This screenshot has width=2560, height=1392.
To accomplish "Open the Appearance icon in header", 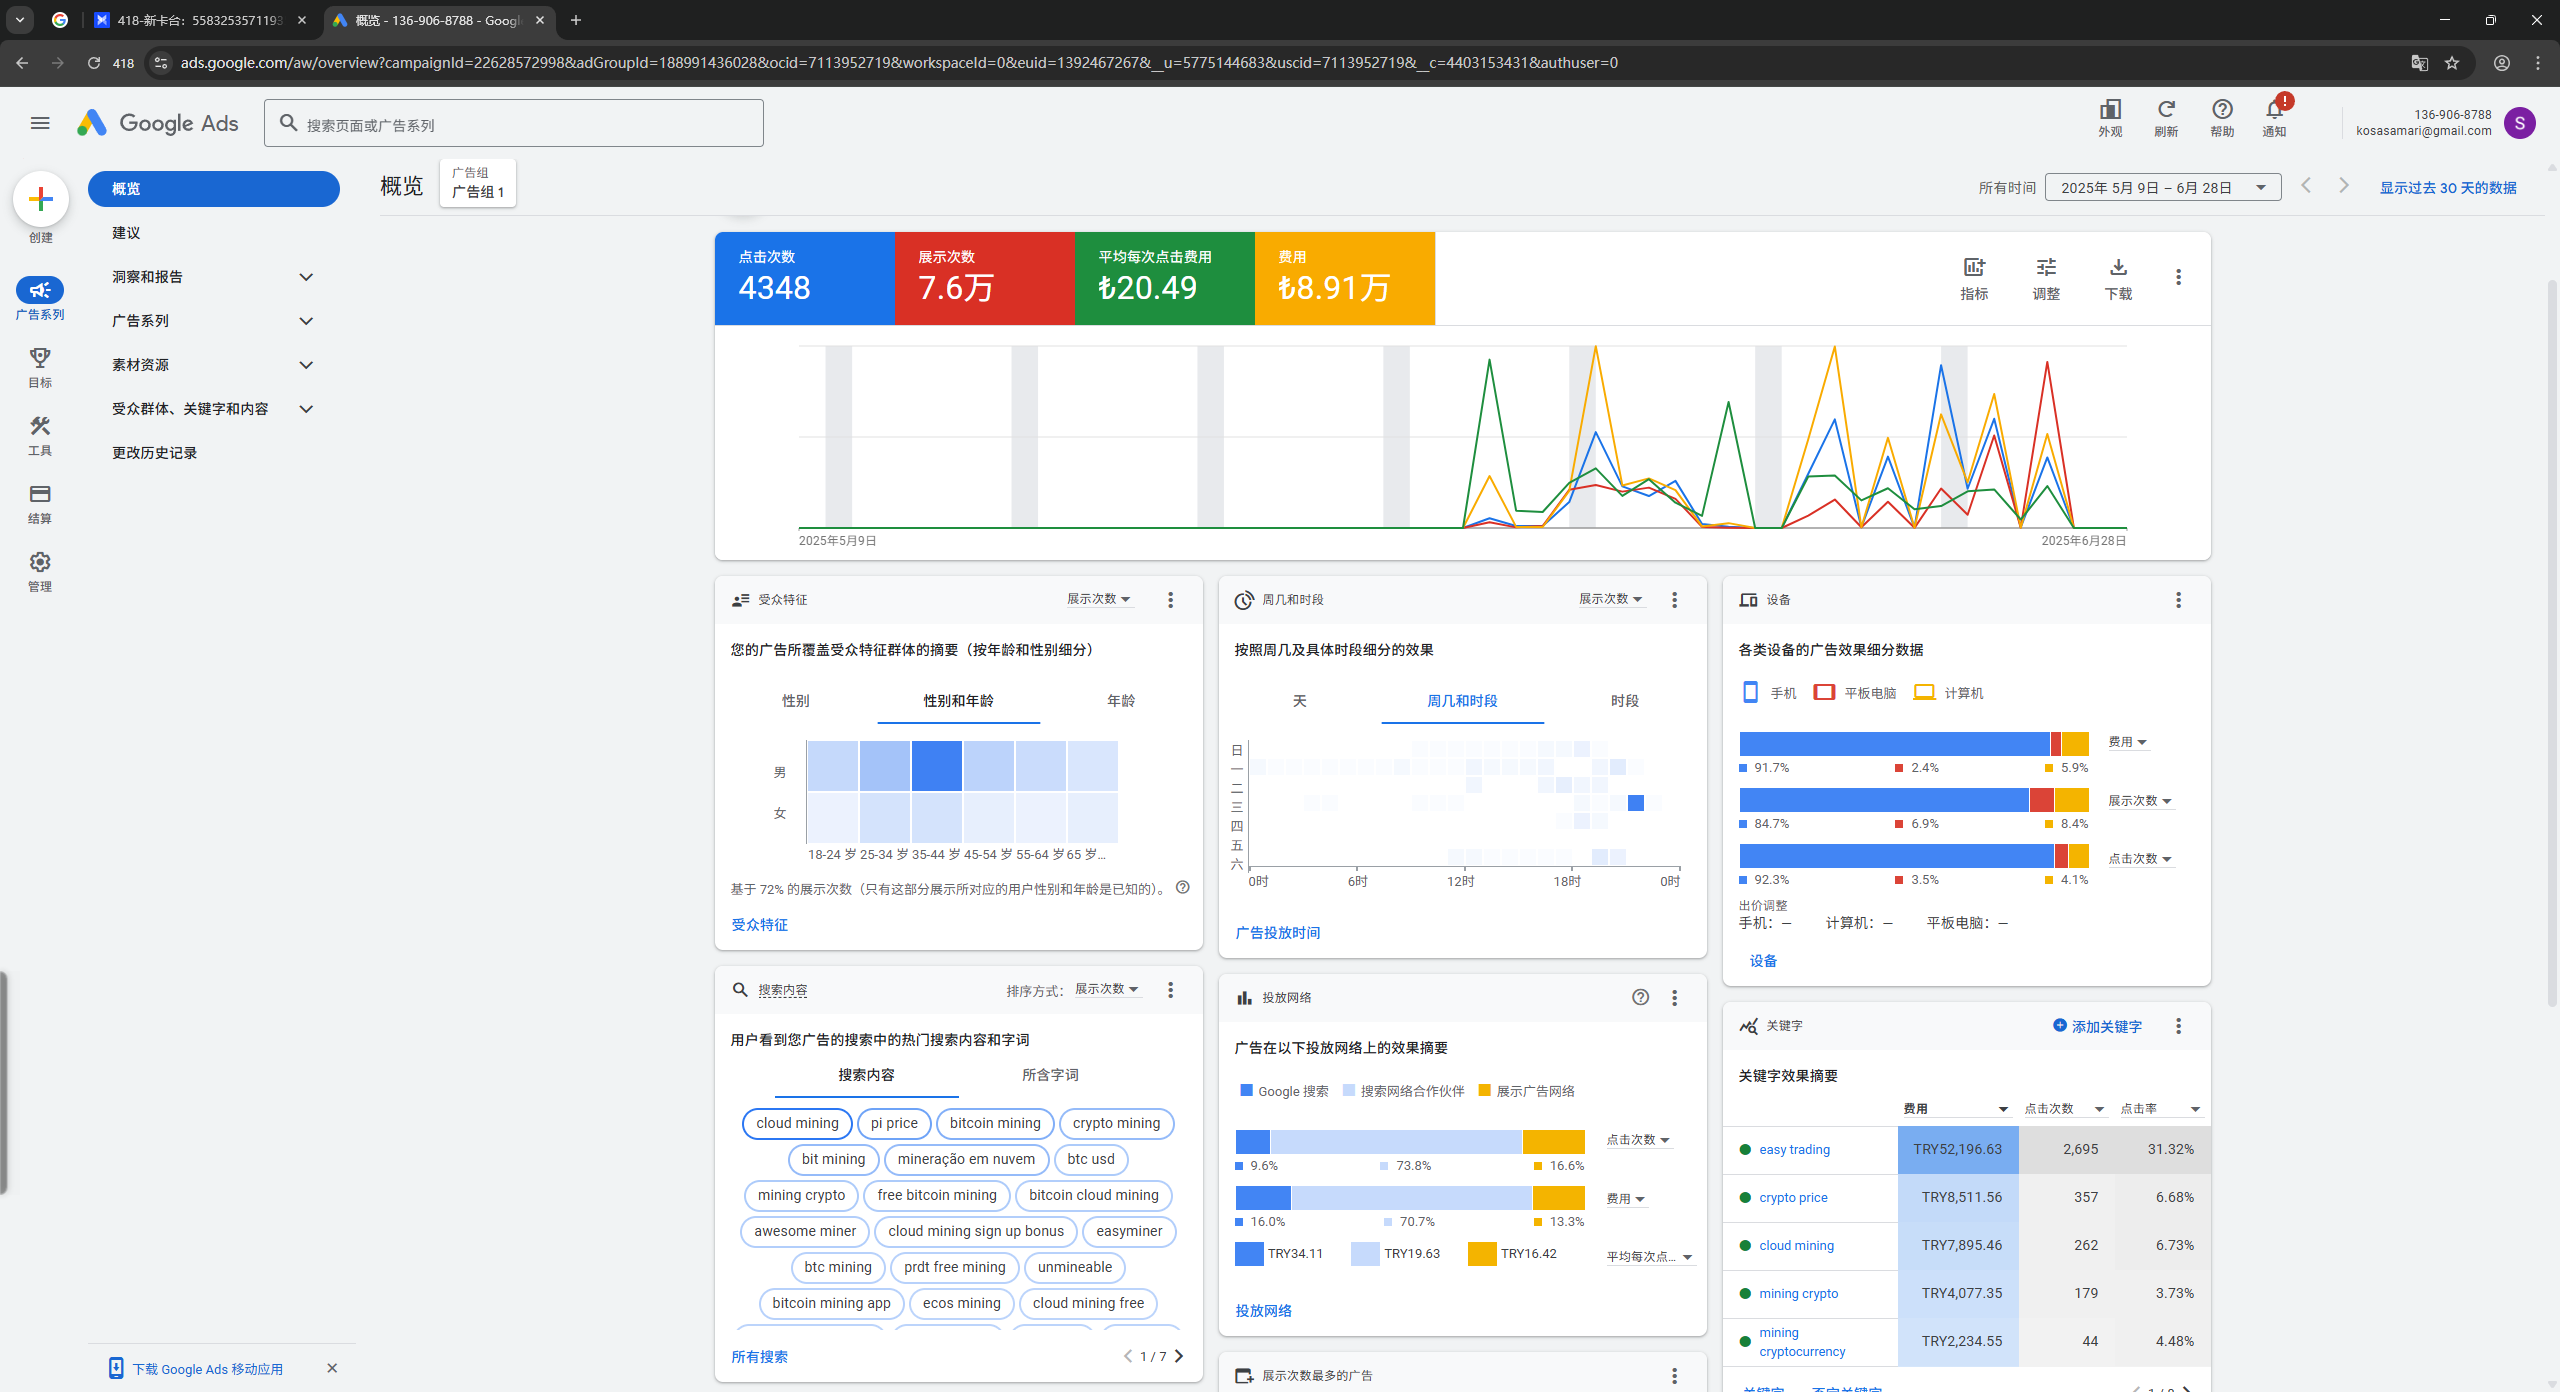I will point(2110,111).
